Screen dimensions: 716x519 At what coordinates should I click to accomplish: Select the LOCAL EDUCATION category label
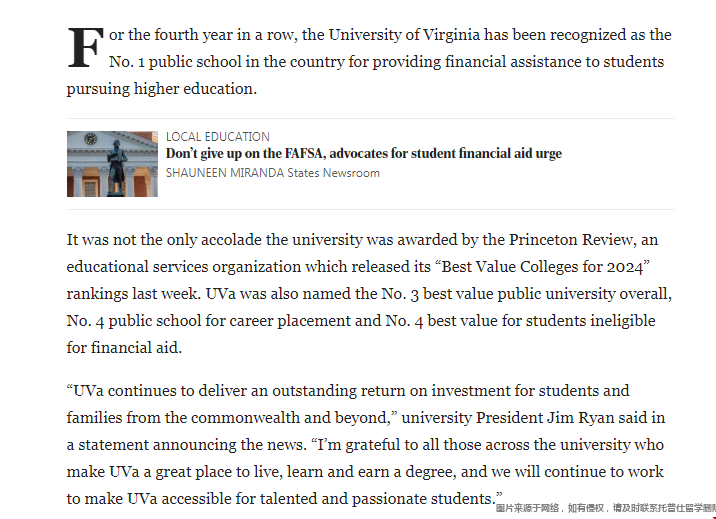(x=217, y=136)
